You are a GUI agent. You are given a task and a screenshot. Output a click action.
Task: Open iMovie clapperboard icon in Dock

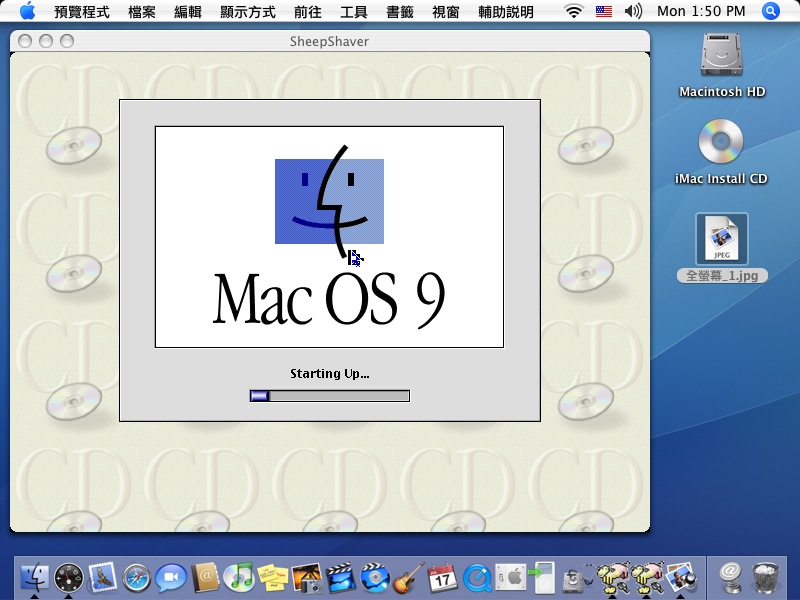click(341, 577)
